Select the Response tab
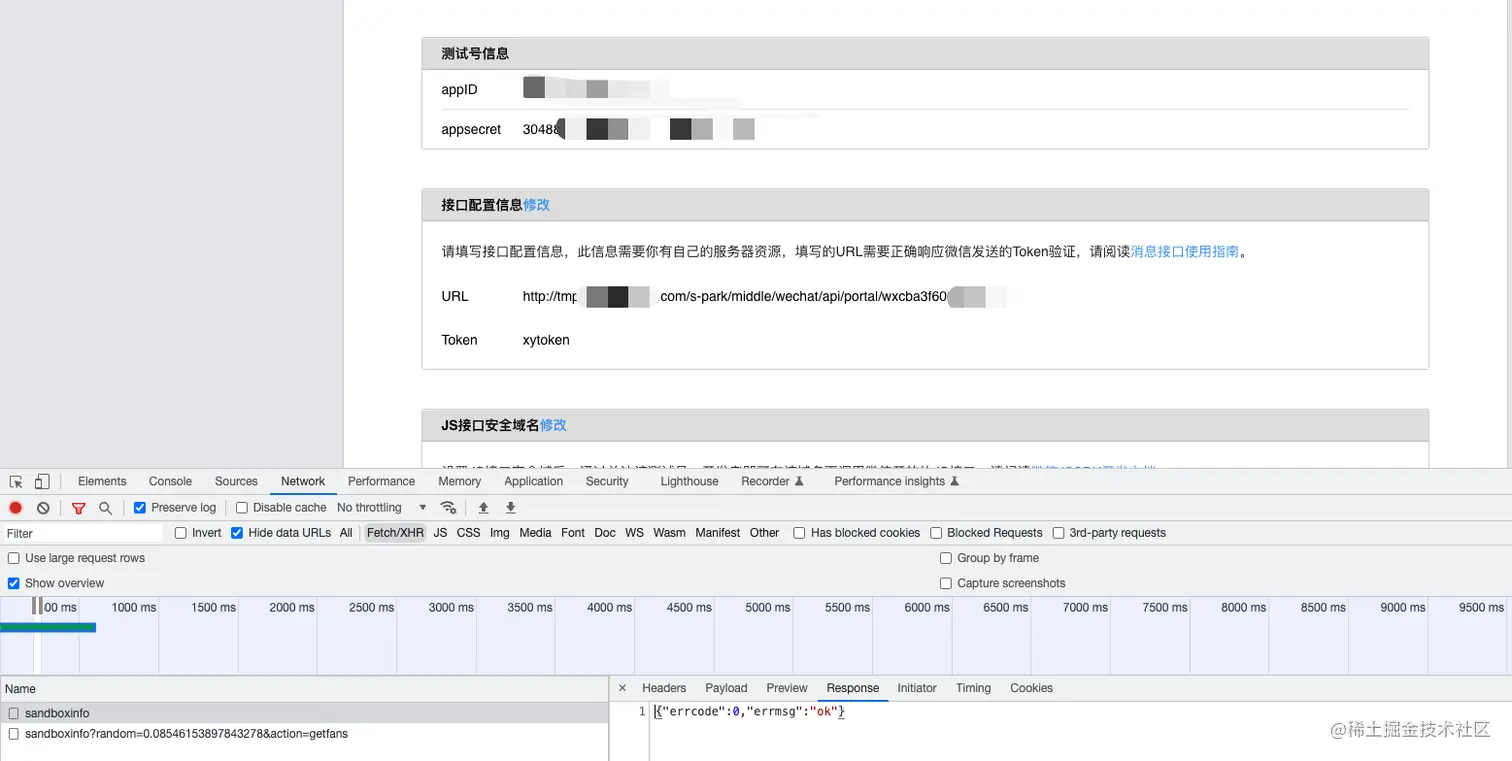The height and width of the screenshot is (761, 1512). click(x=853, y=688)
